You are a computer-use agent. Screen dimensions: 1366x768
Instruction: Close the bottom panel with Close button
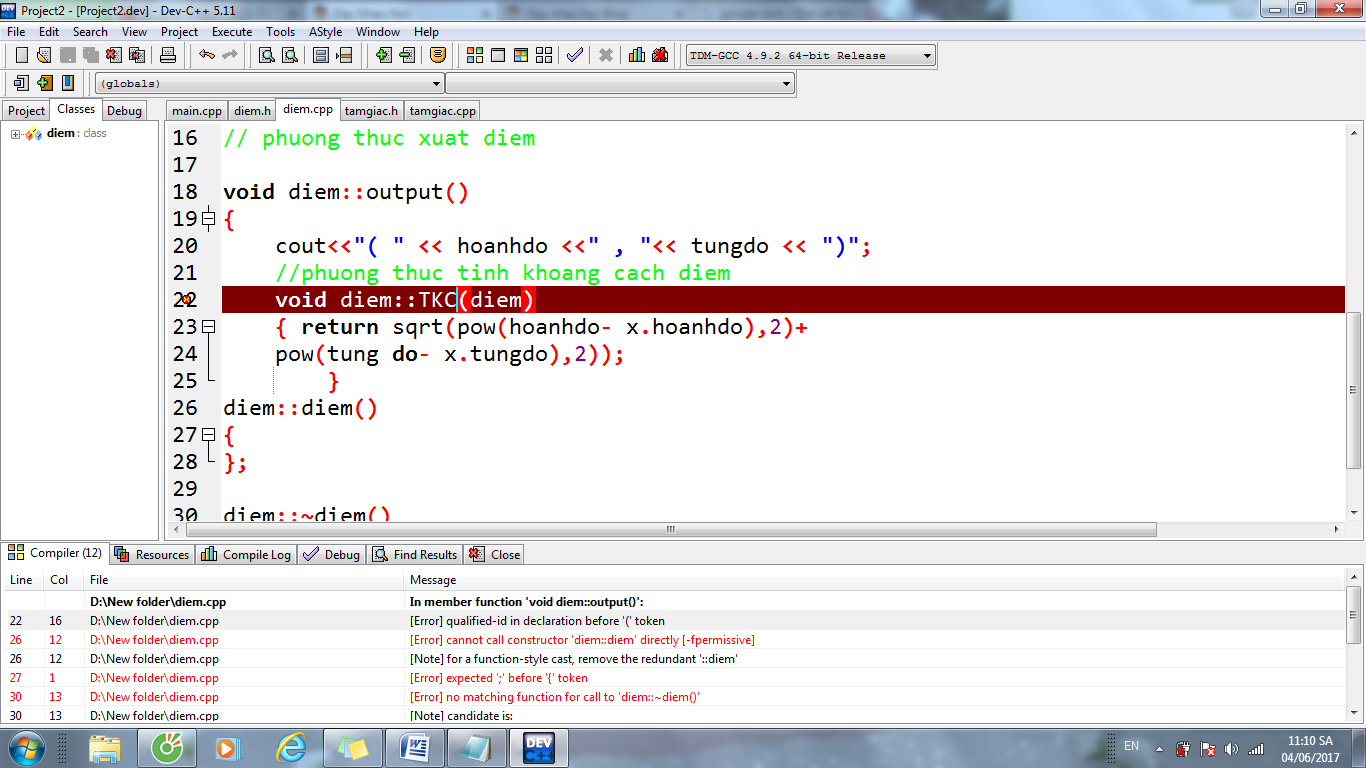coord(495,554)
